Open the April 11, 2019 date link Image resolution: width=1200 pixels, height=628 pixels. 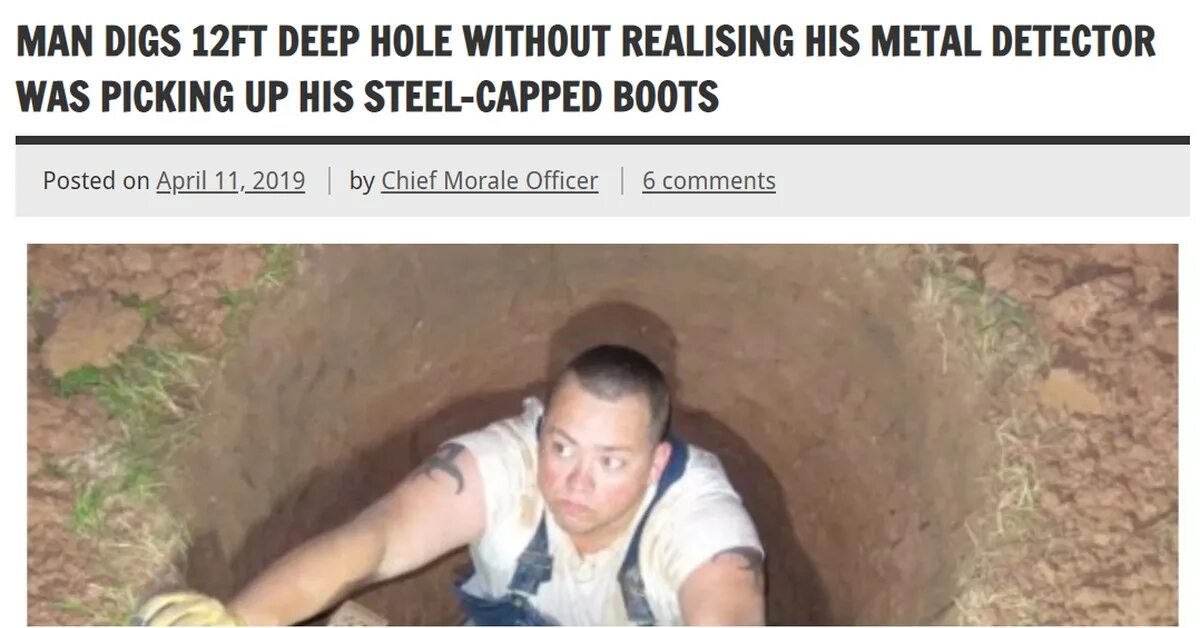231,181
